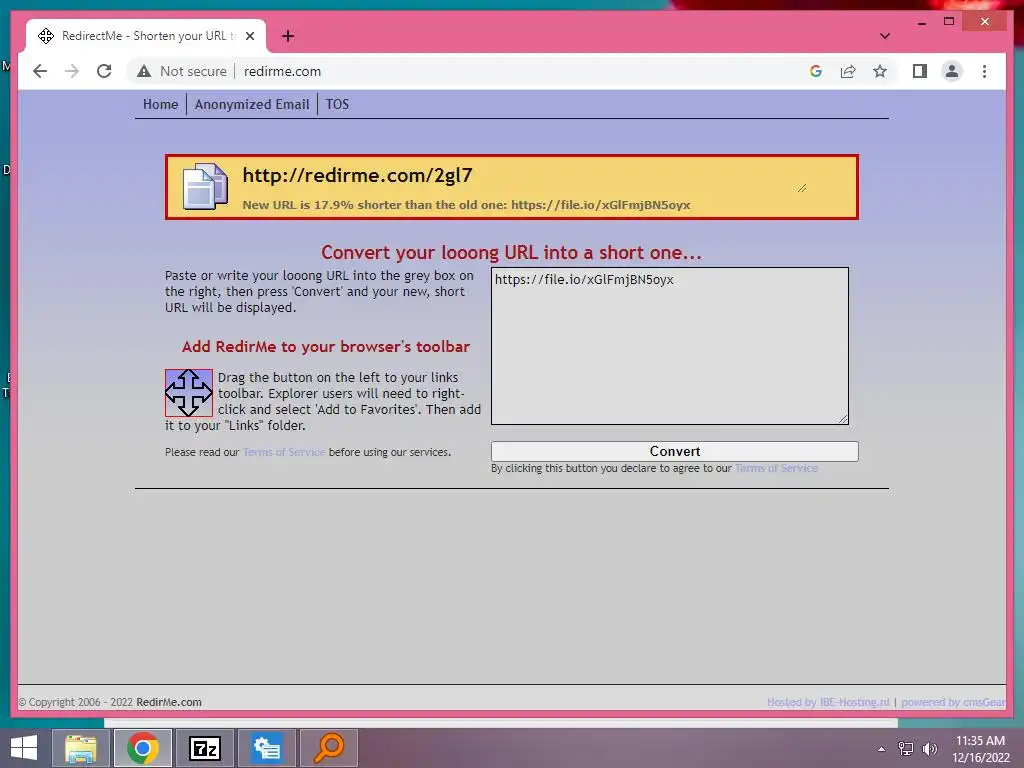Open the Windows Start menu
The width and height of the screenshot is (1024, 768).
[24, 748]
